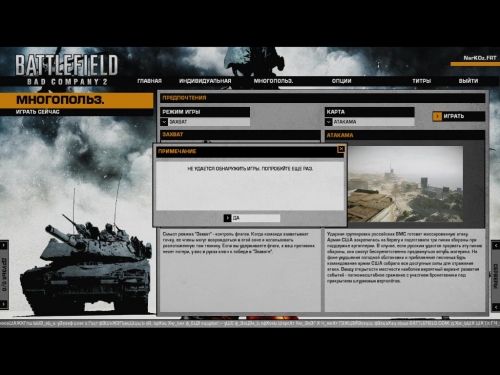Click the bottom arrow on right Серверы panel
Image resolution: width=500 pixels, height=375 pixels.
click(496, 307)
